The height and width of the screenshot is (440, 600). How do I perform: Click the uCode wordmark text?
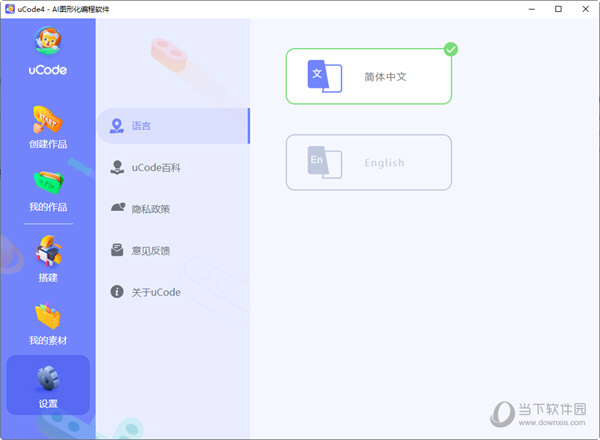pos(48,70)
